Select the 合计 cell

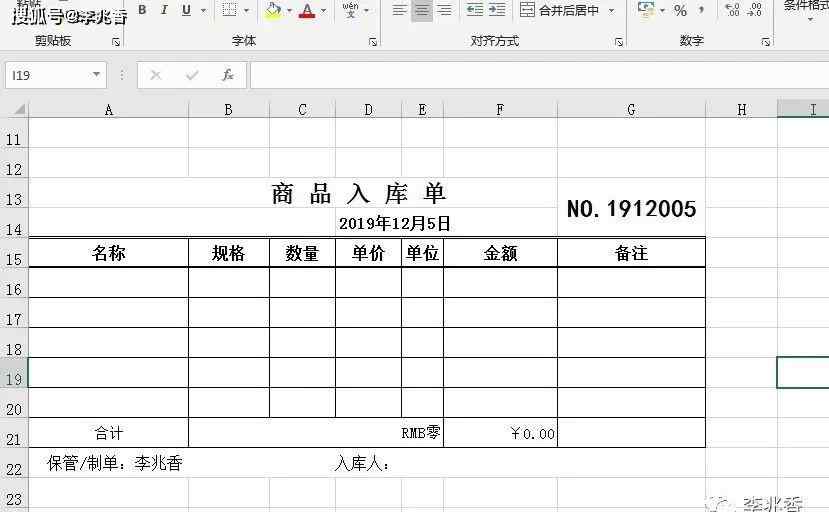coord(108,433)
